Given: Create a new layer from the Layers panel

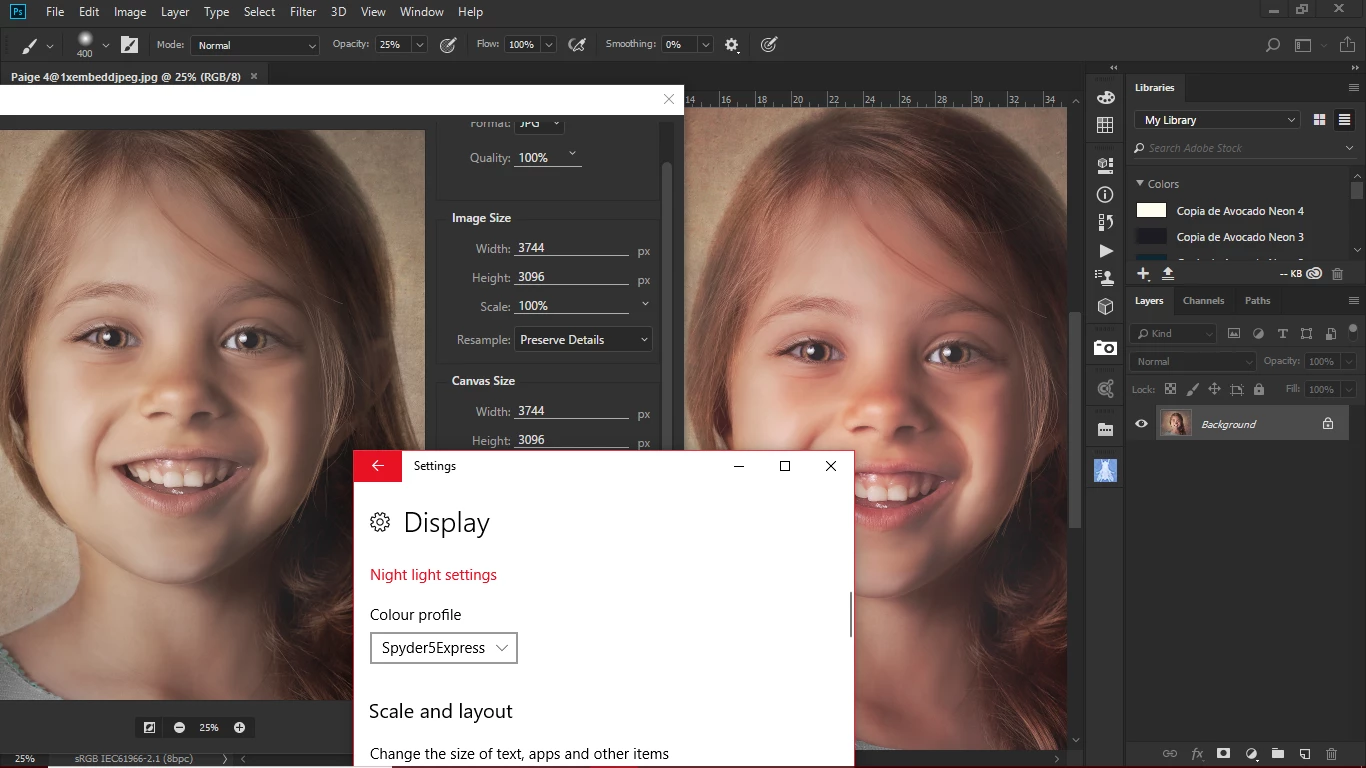Looking at the screenshot, I should point(1304,753).
